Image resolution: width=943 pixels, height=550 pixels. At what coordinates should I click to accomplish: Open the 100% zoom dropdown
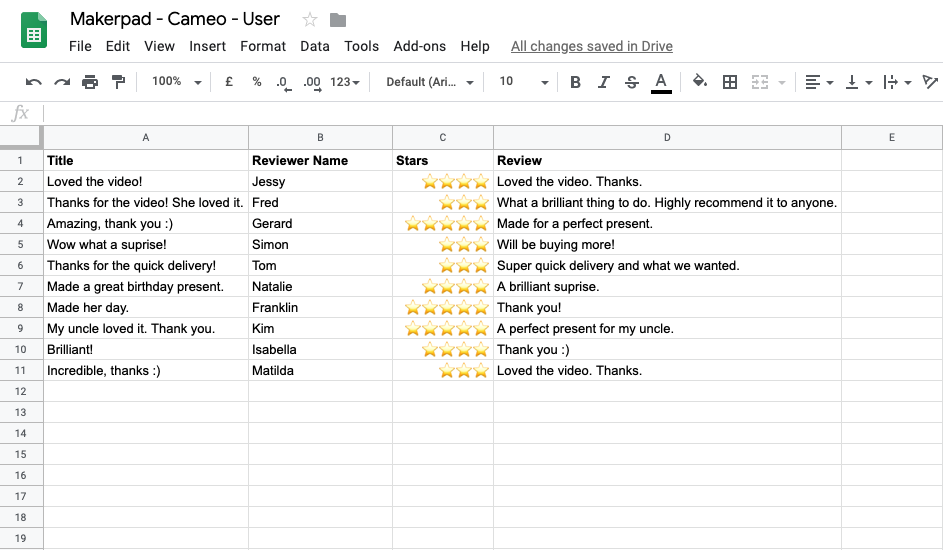click(x=176, y=81)
